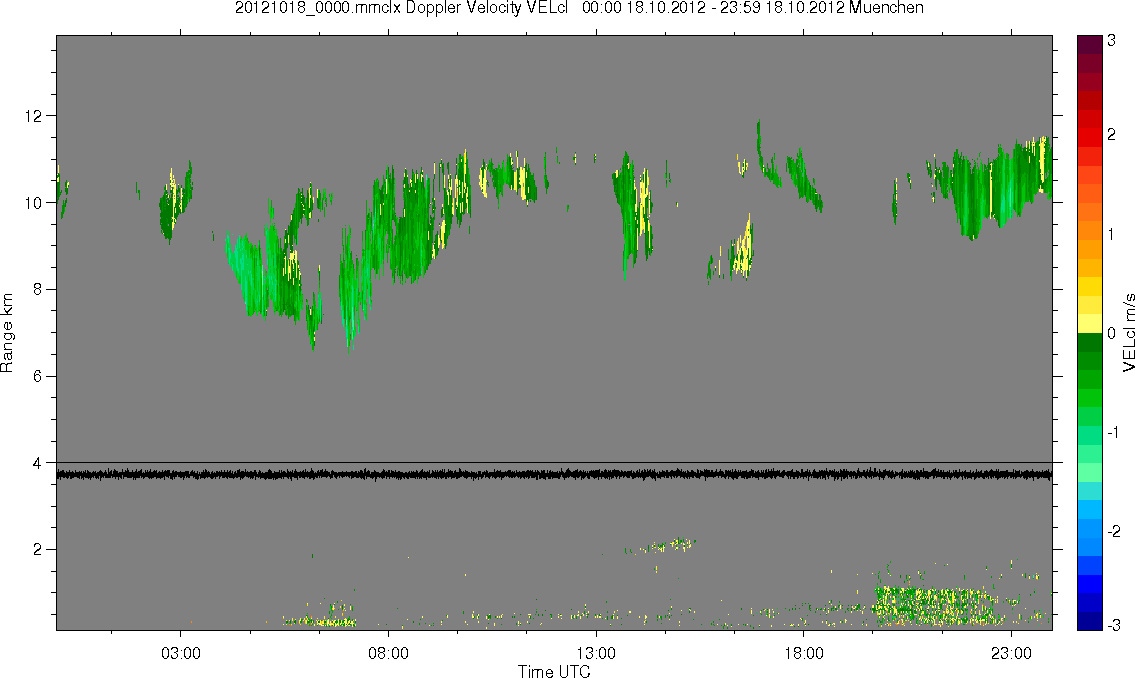Click the '13:00' time axis label
Screen dimensions: 1135x678
pyautogui.click(x=596, y=653)
